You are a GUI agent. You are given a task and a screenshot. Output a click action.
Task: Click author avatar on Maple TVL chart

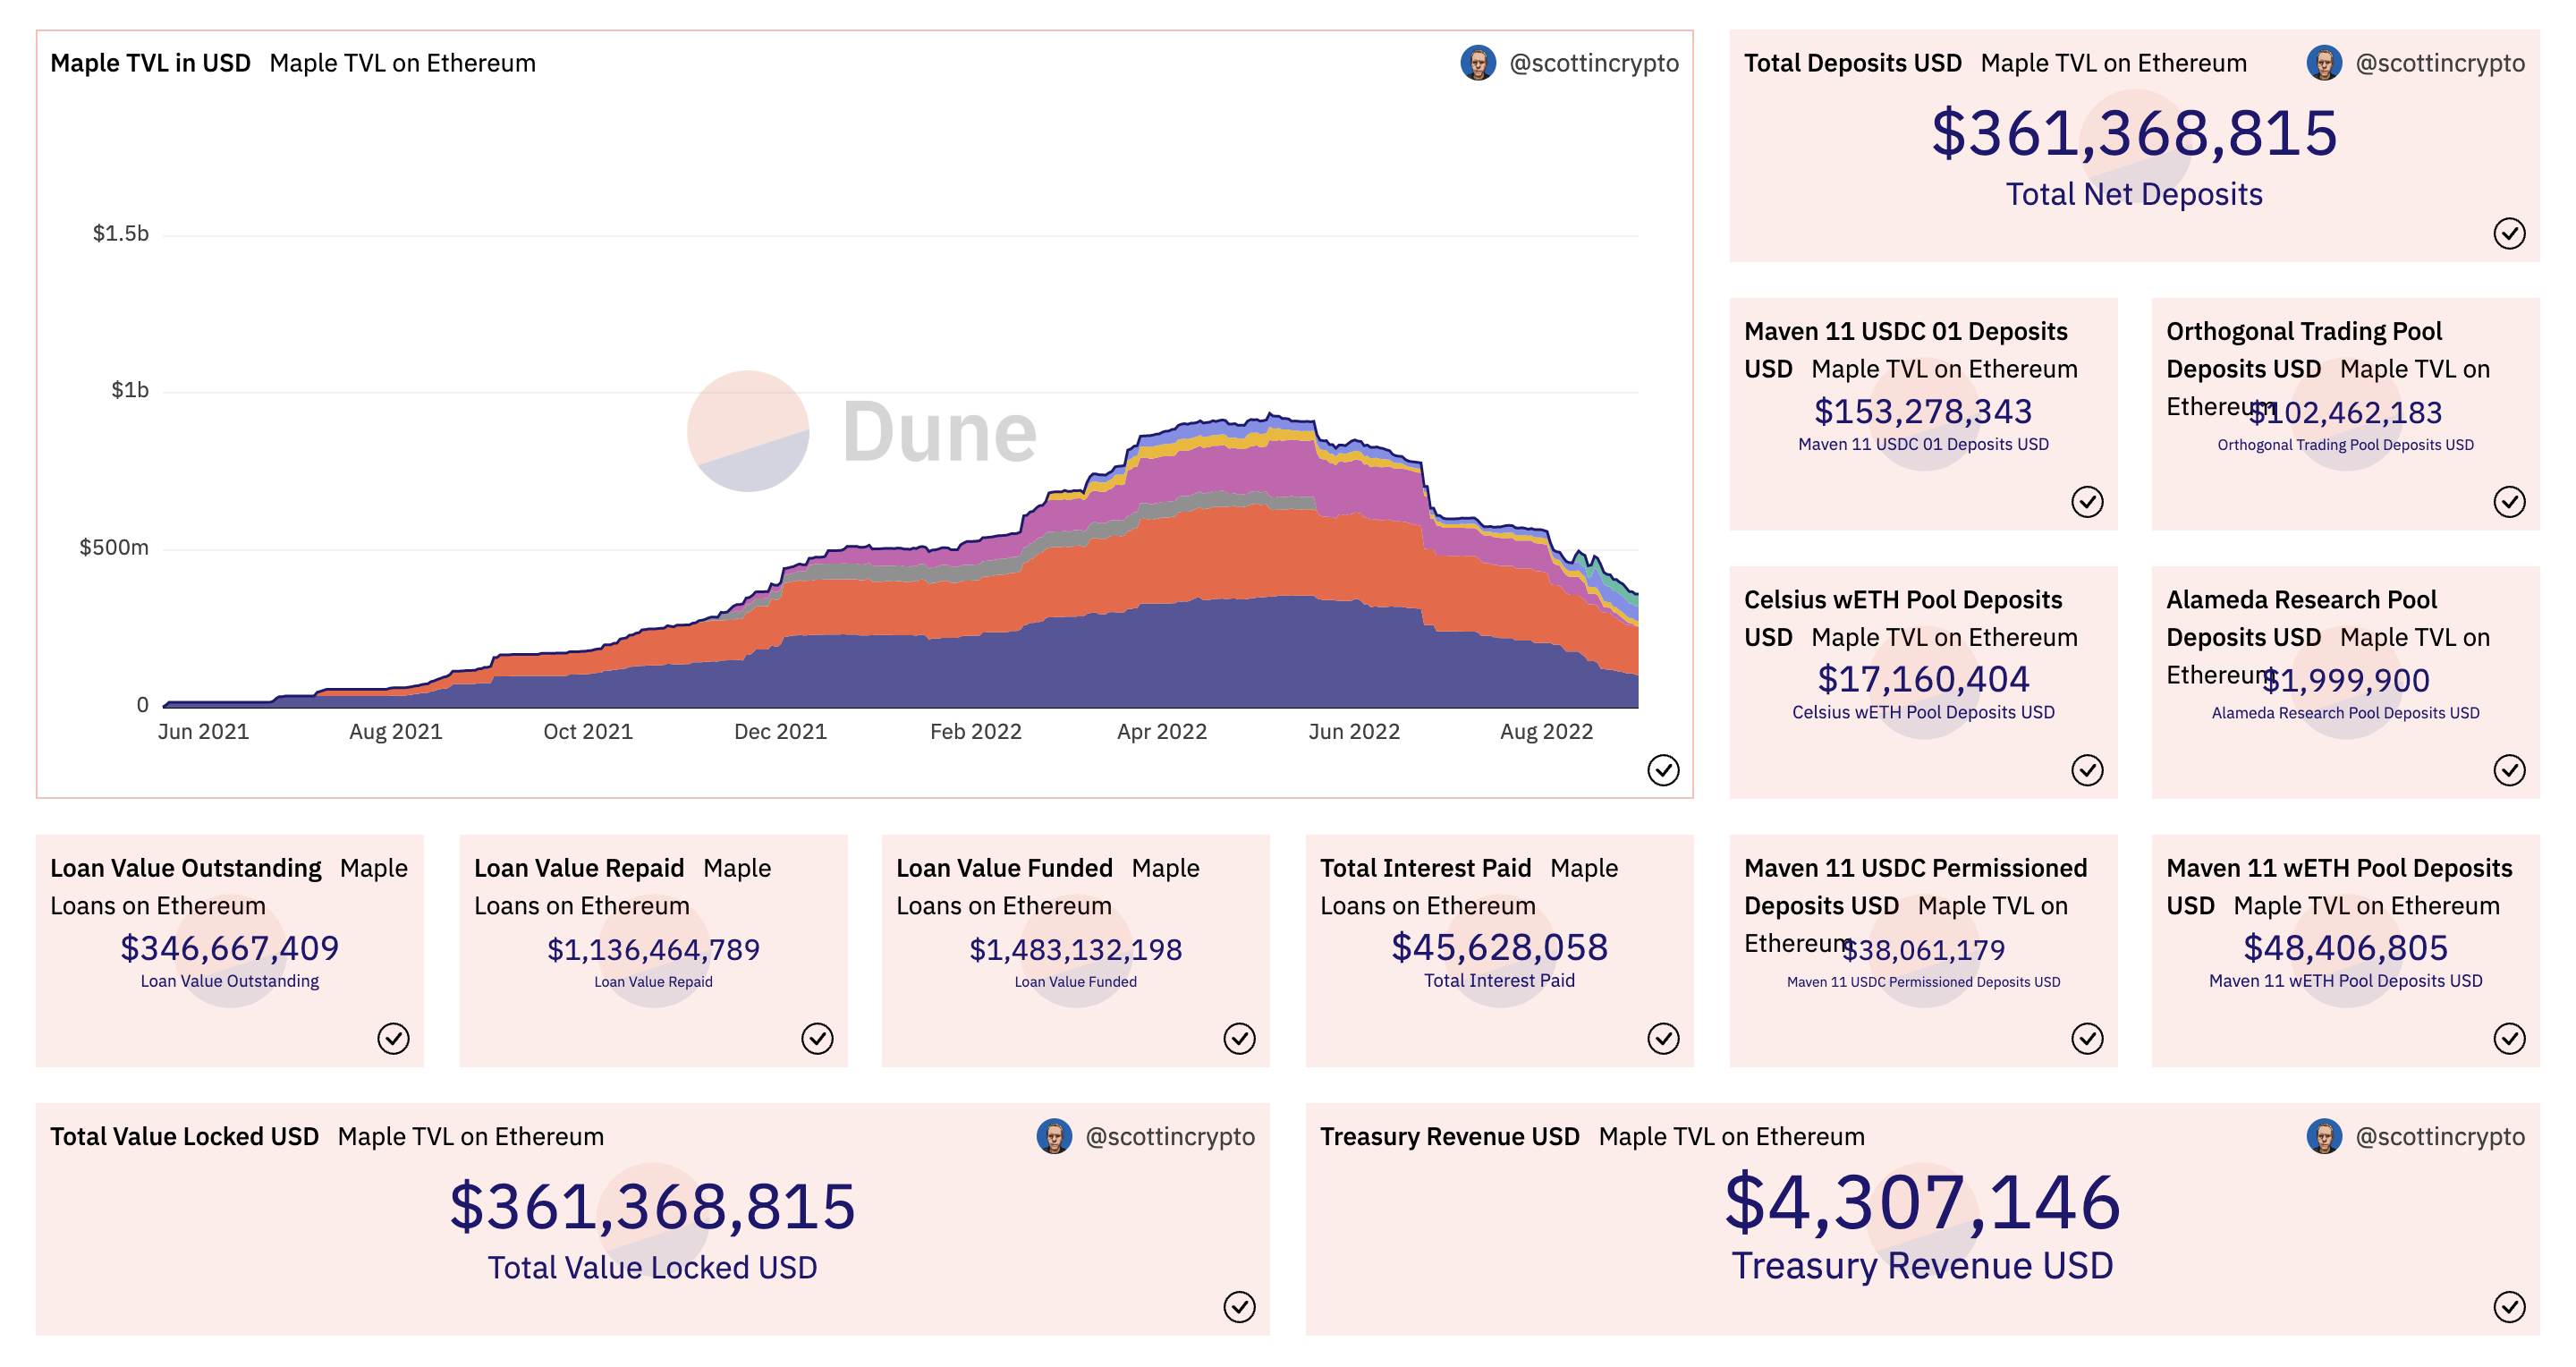coord(1478,63)
